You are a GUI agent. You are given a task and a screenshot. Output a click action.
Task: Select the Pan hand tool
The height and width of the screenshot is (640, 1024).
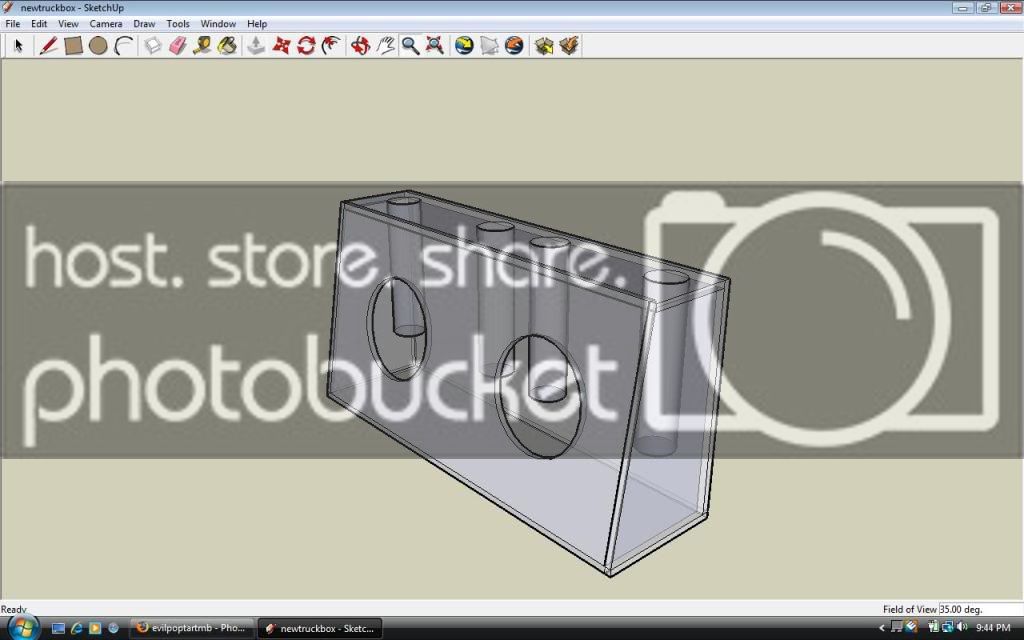385,46
